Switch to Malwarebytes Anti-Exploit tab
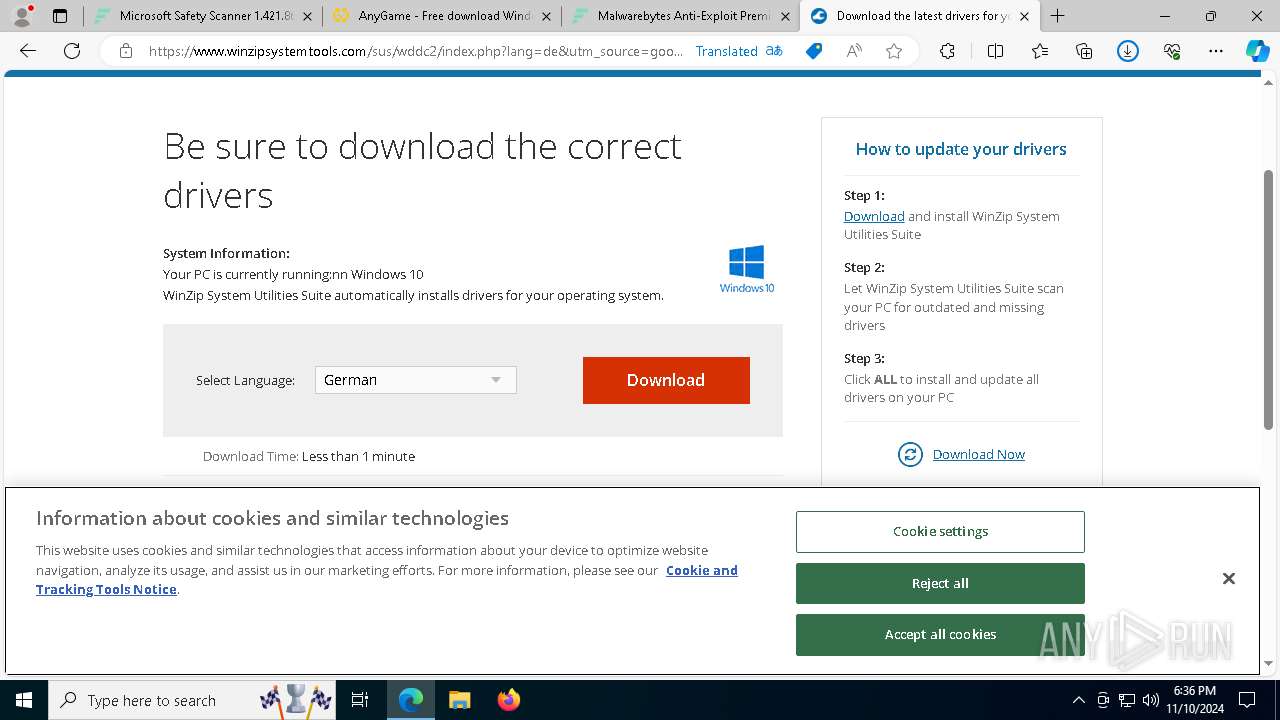Screen dimensions: 1280x720 [681, 16]
